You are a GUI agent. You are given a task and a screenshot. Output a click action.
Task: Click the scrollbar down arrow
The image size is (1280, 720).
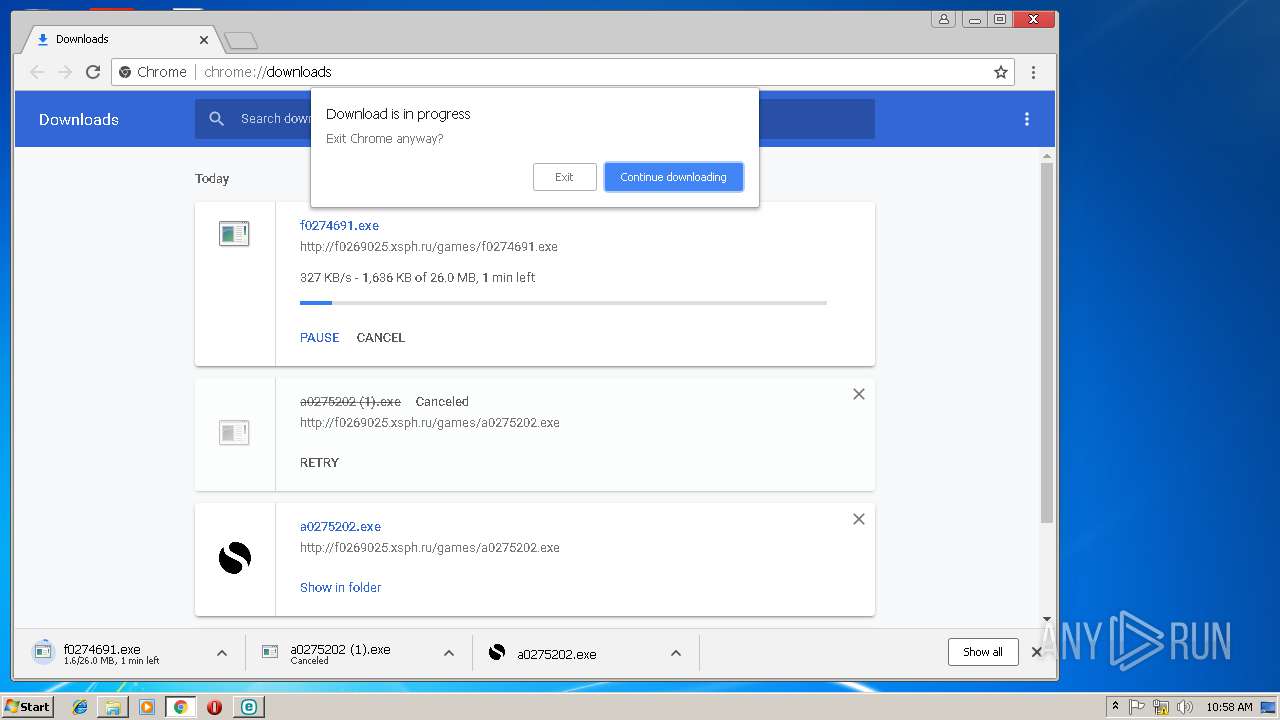coord(1047,619)
